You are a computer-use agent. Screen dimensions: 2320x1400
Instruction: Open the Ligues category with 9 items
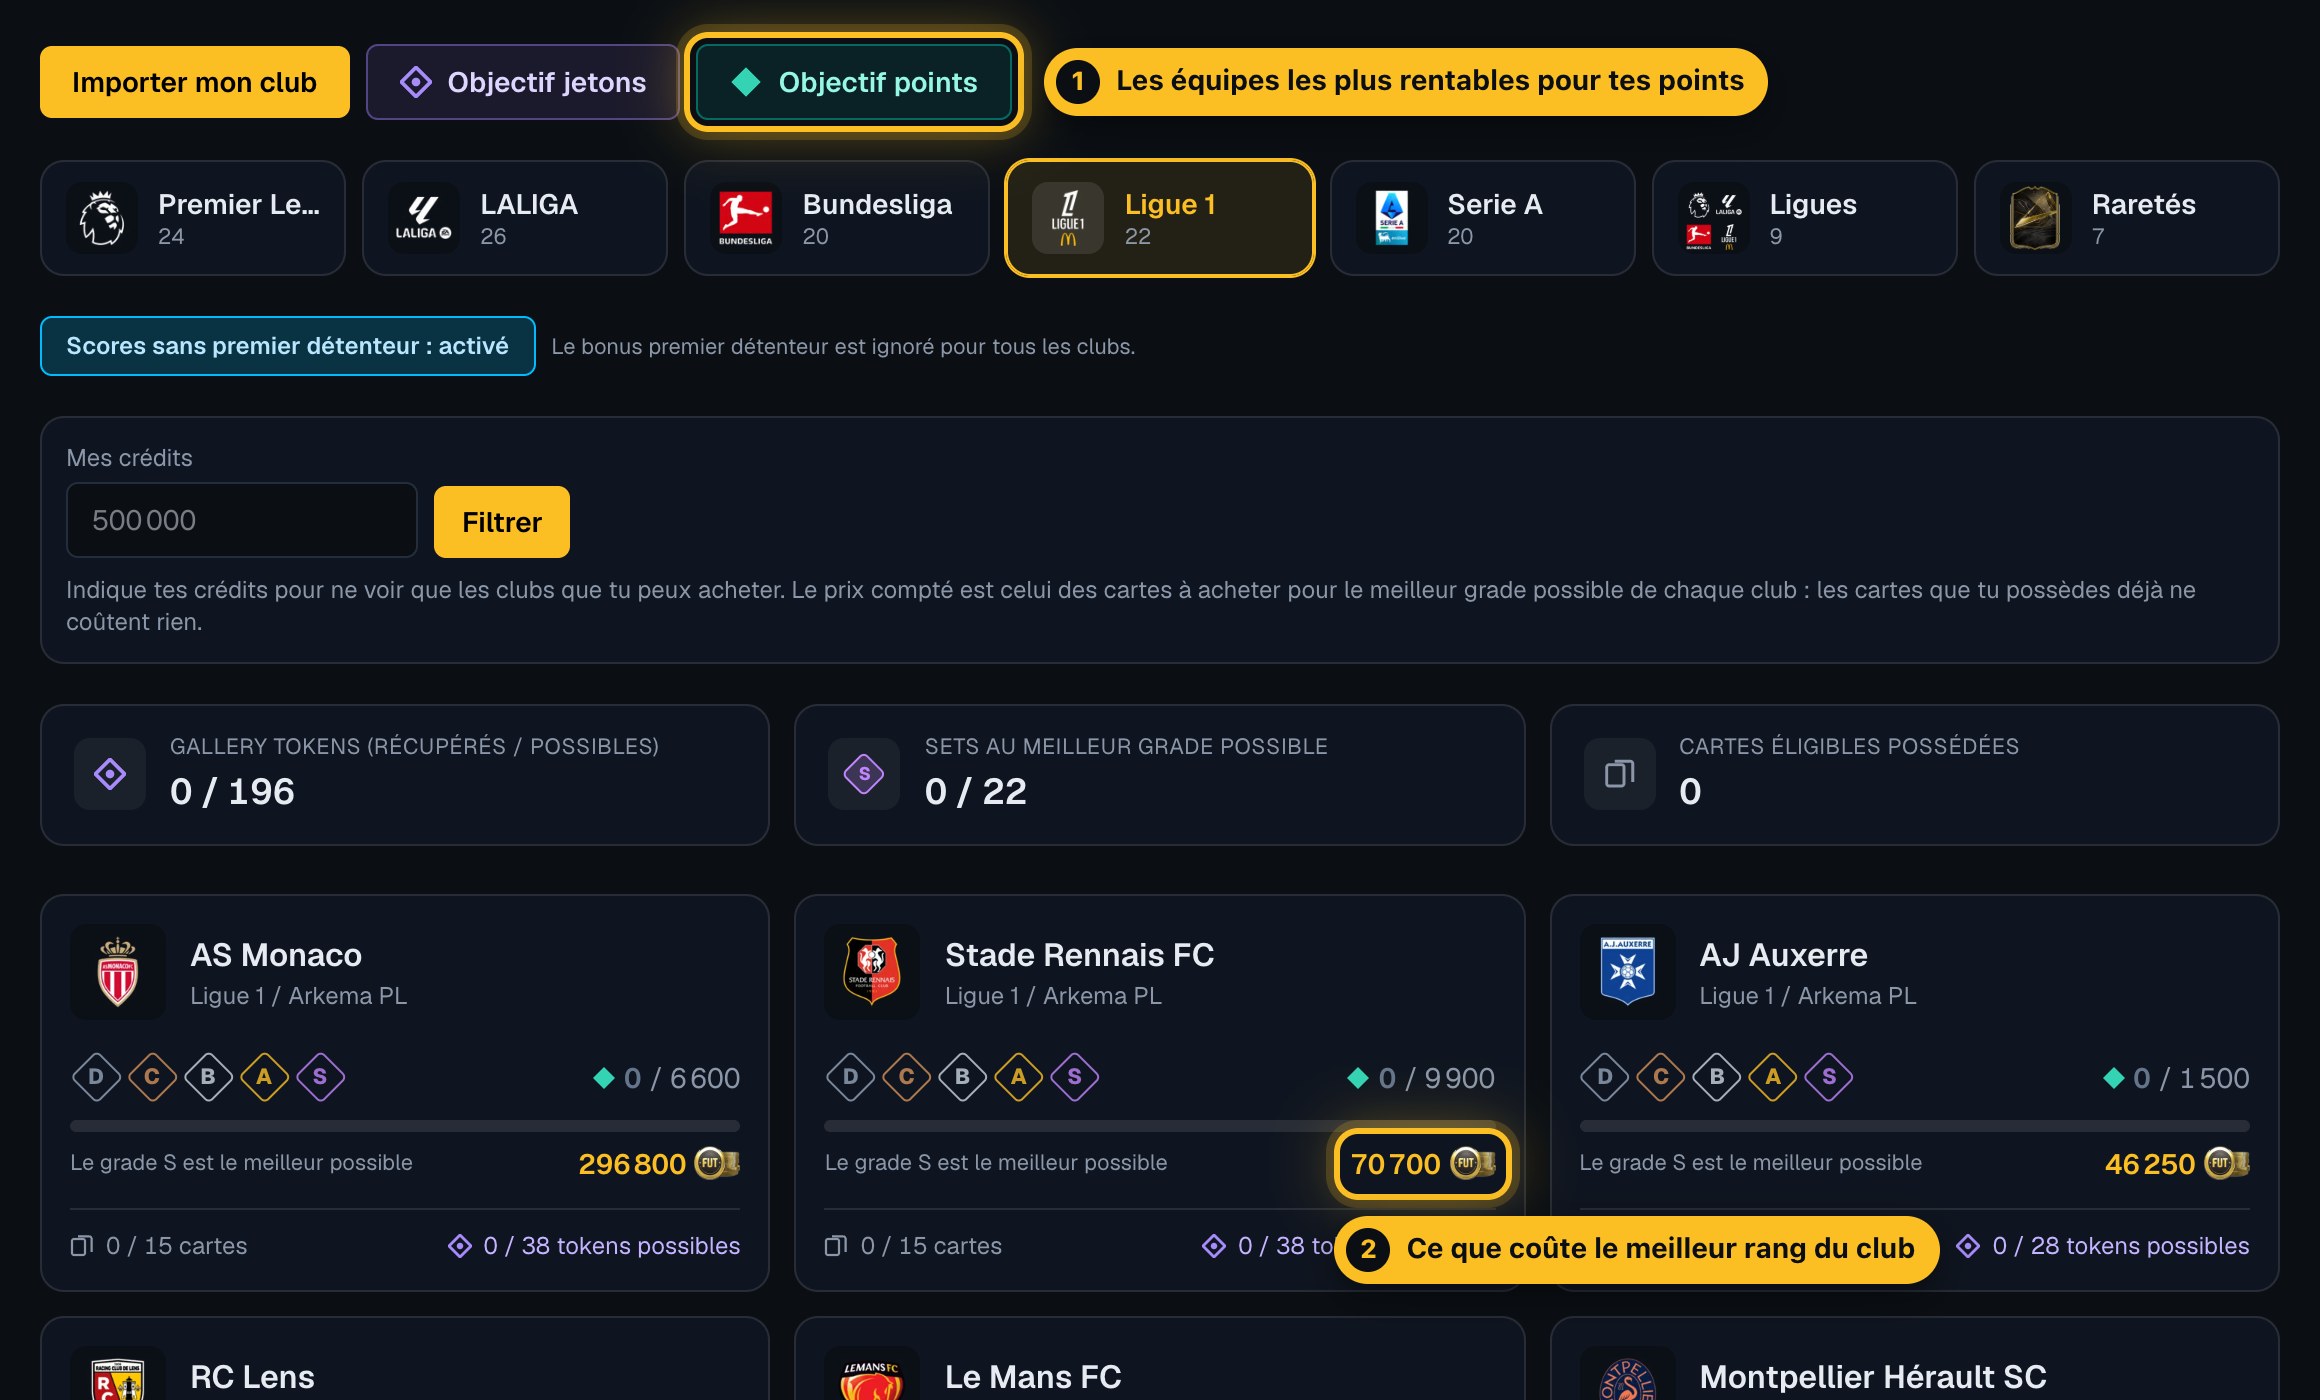1805,218
